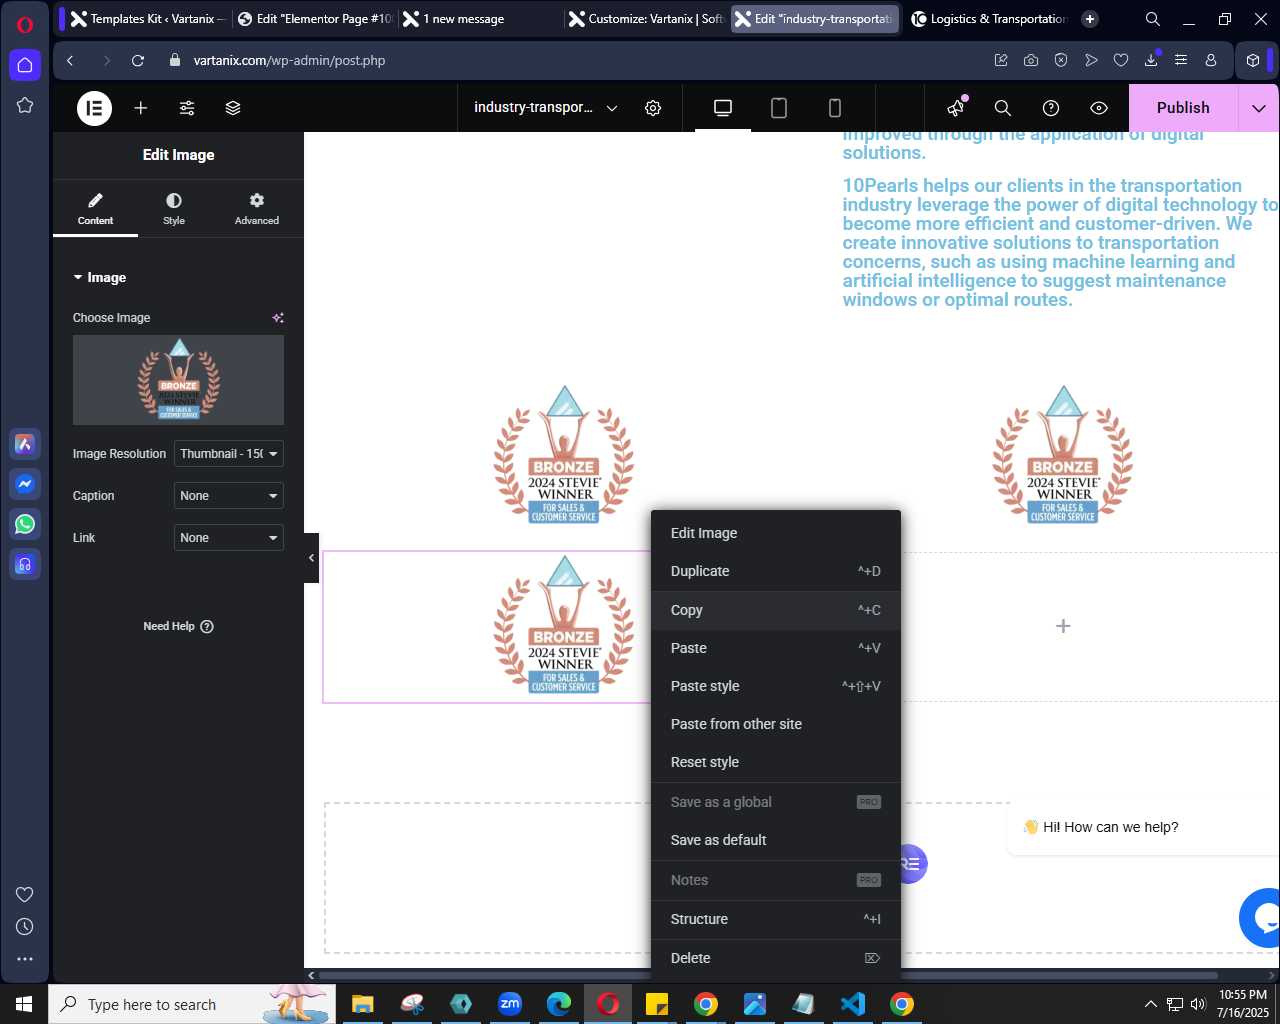Screen dimensions: 1280x1024
Task: Open a new browser tab
Action: 1090,19
